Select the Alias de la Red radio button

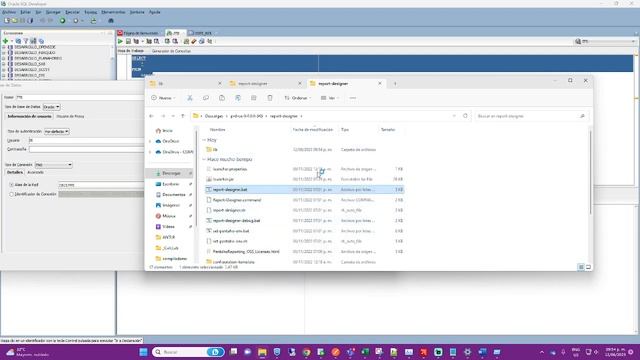click(x=11, y=185)
